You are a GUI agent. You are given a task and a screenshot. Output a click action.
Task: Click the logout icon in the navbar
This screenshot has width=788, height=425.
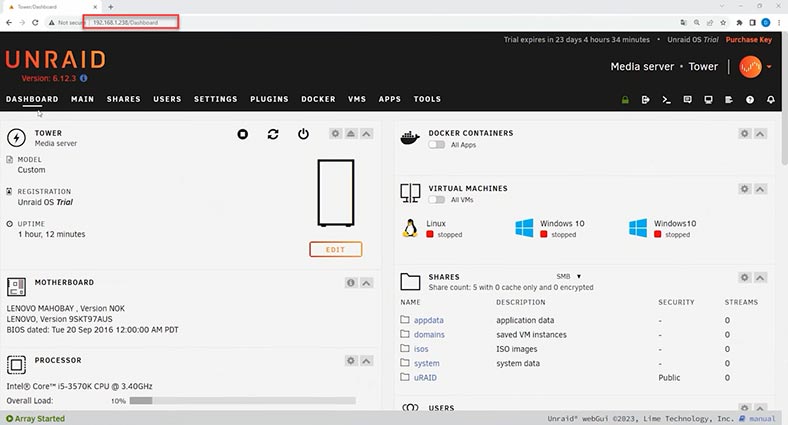click(x=646, y=99)
